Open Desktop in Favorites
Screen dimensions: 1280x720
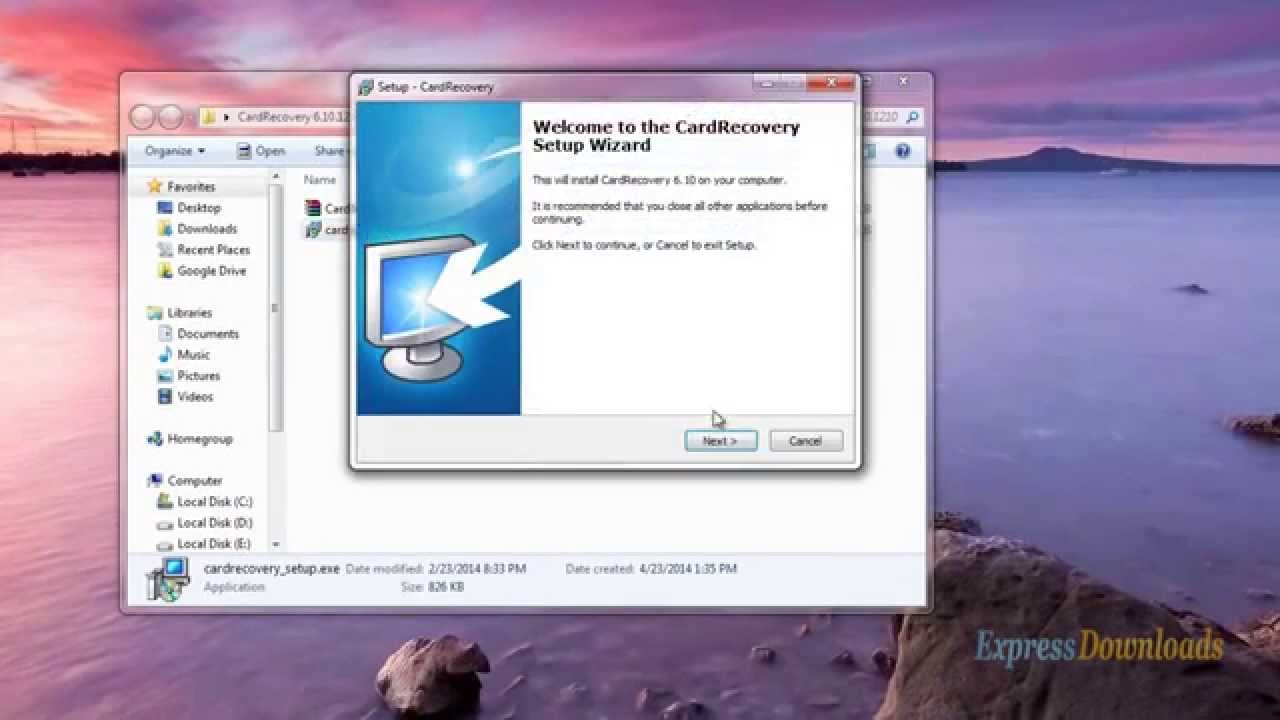(x=199, y=208)
